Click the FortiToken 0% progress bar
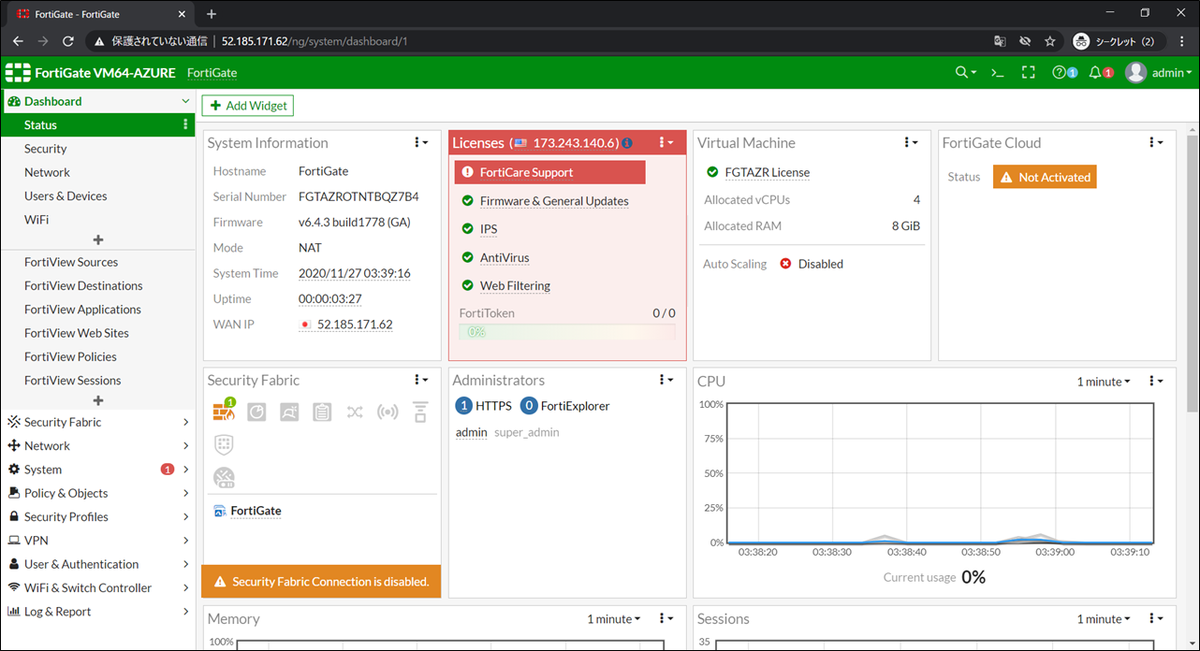 coord(567,332)
